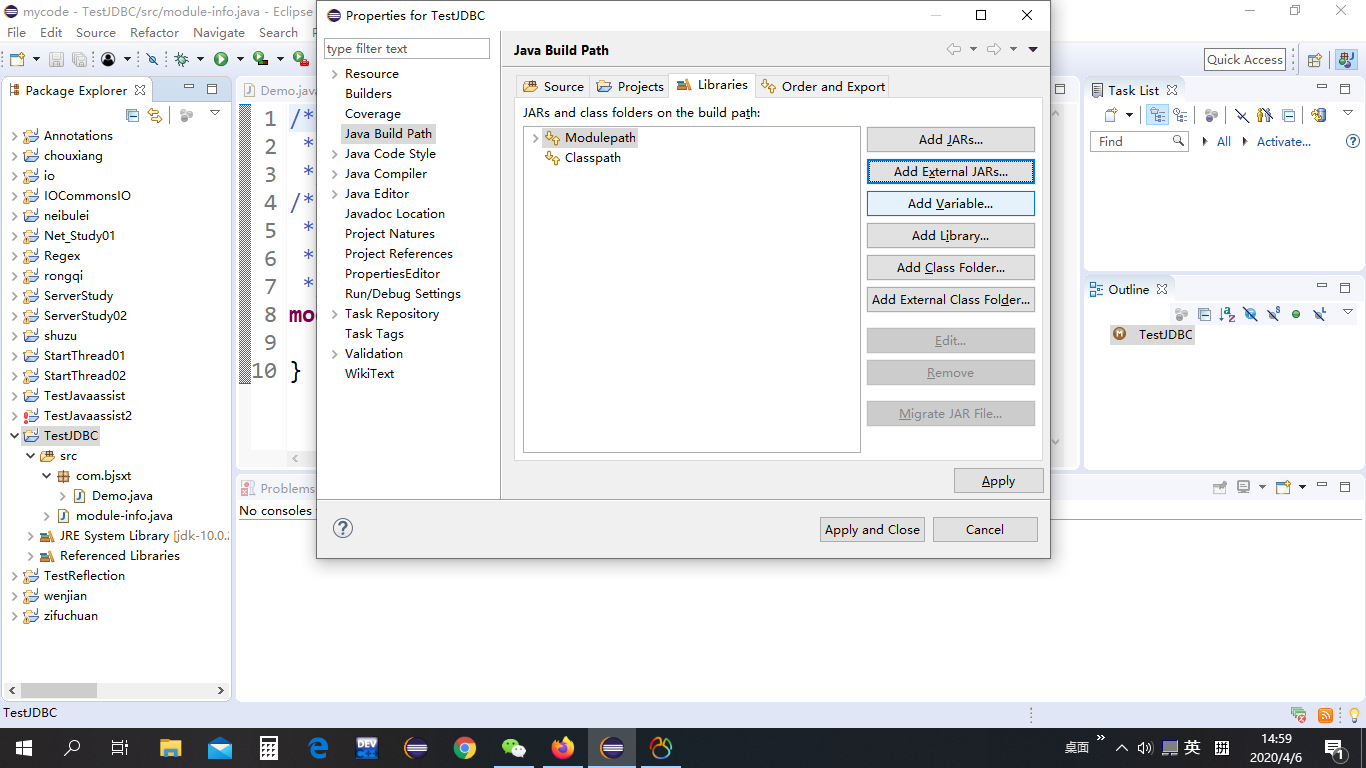
Task: Select the Java perspective icon
Action: [1346, 60]
